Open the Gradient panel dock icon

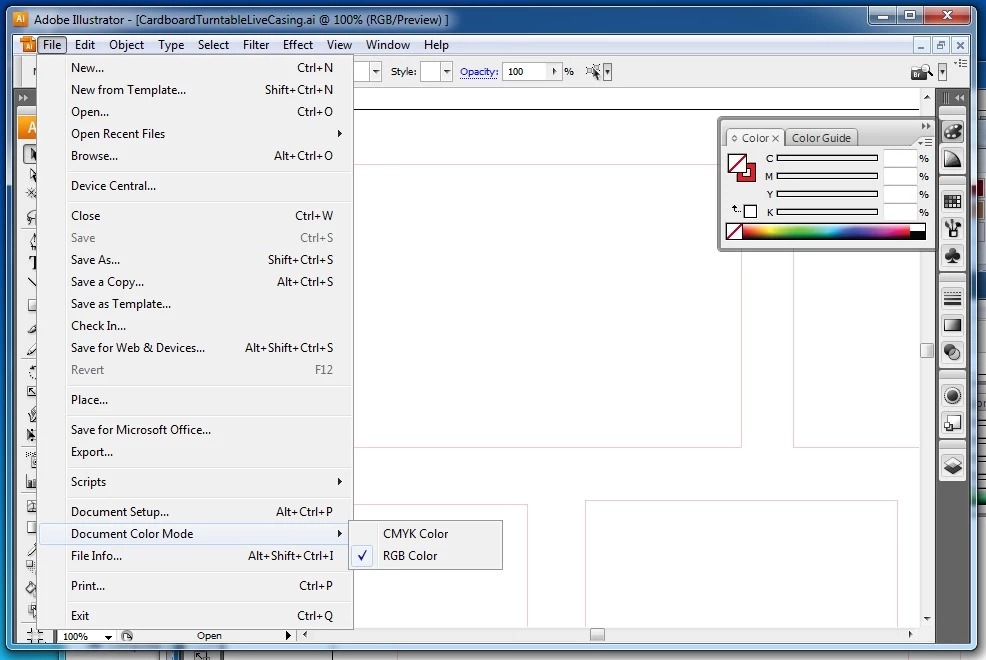(952, 326)
